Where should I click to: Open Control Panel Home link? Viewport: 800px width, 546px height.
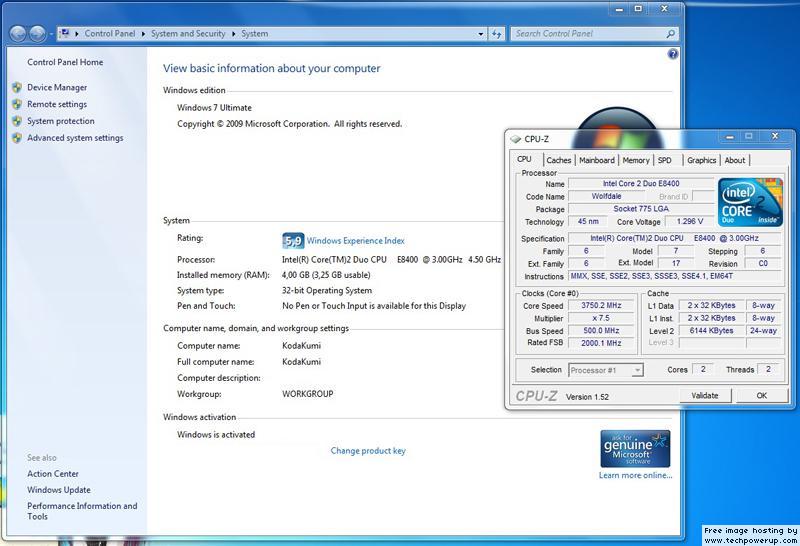pyautogui.click(x=65, y=62)
